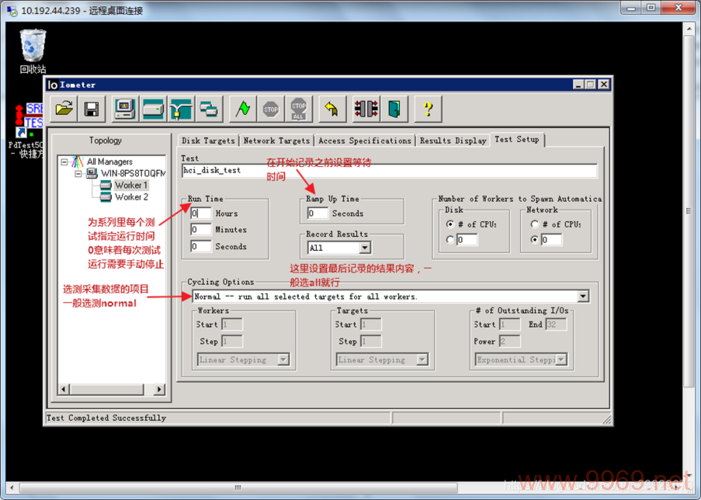Click the Stop All tests icon
Viewport: 701px width, 500px height.
tap(299, 109)
